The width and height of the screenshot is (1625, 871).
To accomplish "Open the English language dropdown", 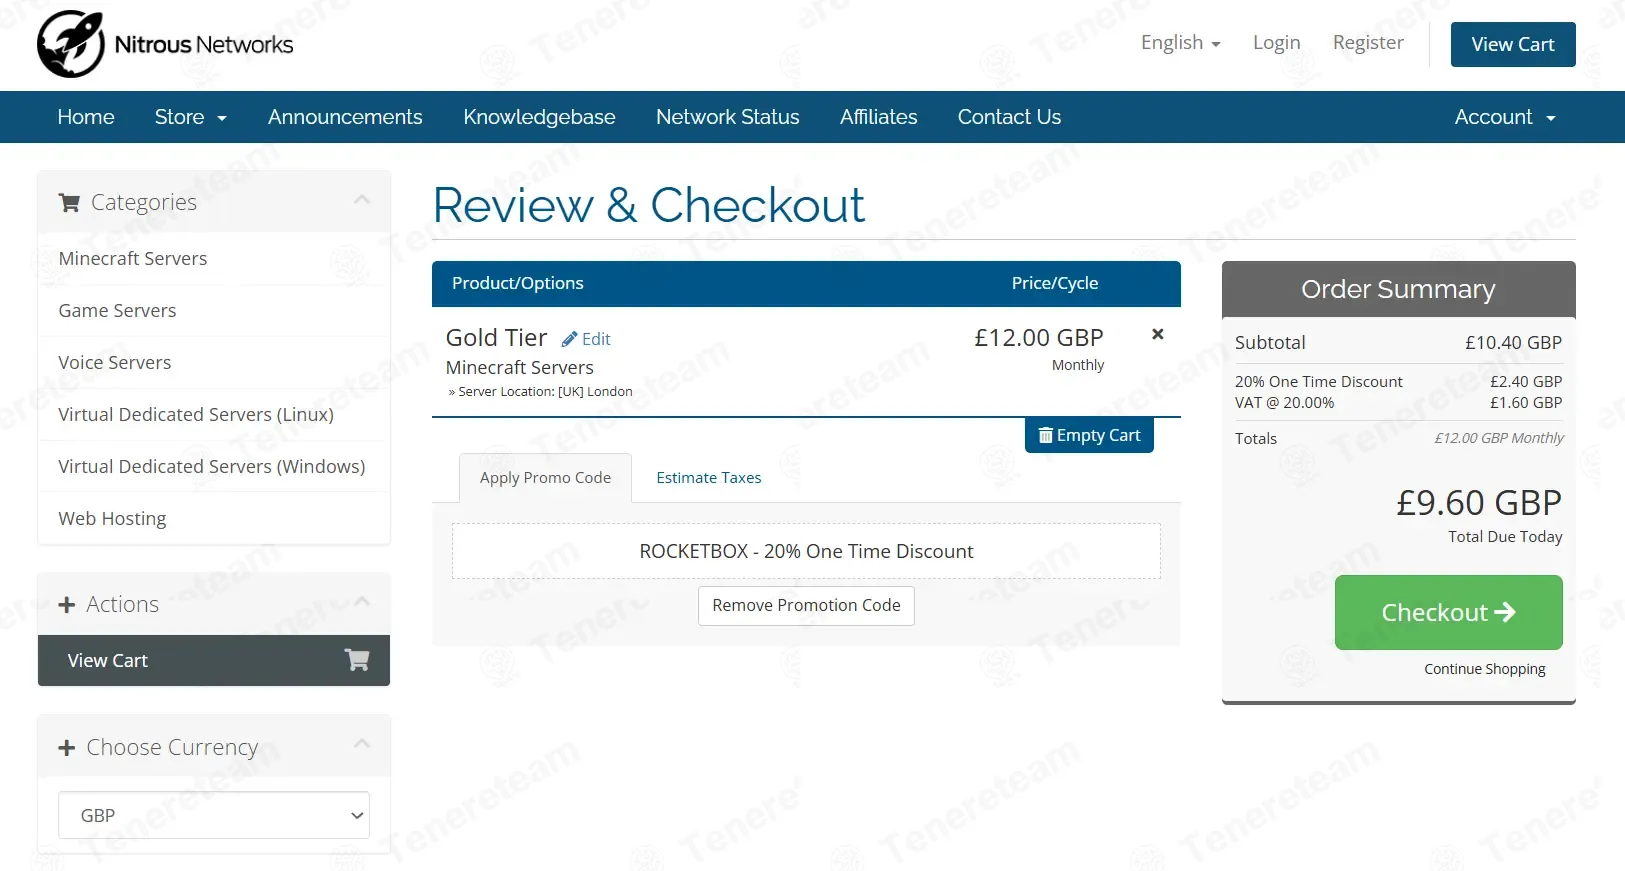I will coord(1181,42).
